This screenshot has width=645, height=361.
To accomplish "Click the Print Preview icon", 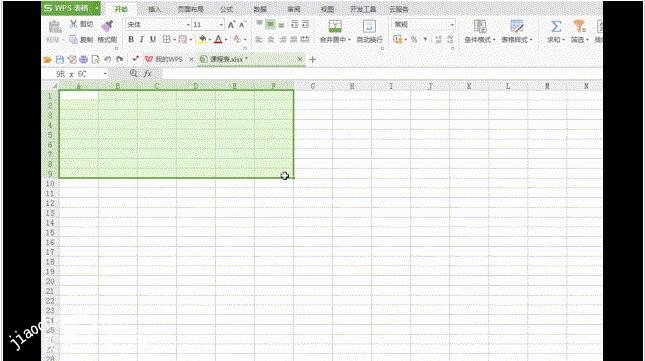I will [x=95, y=60].
